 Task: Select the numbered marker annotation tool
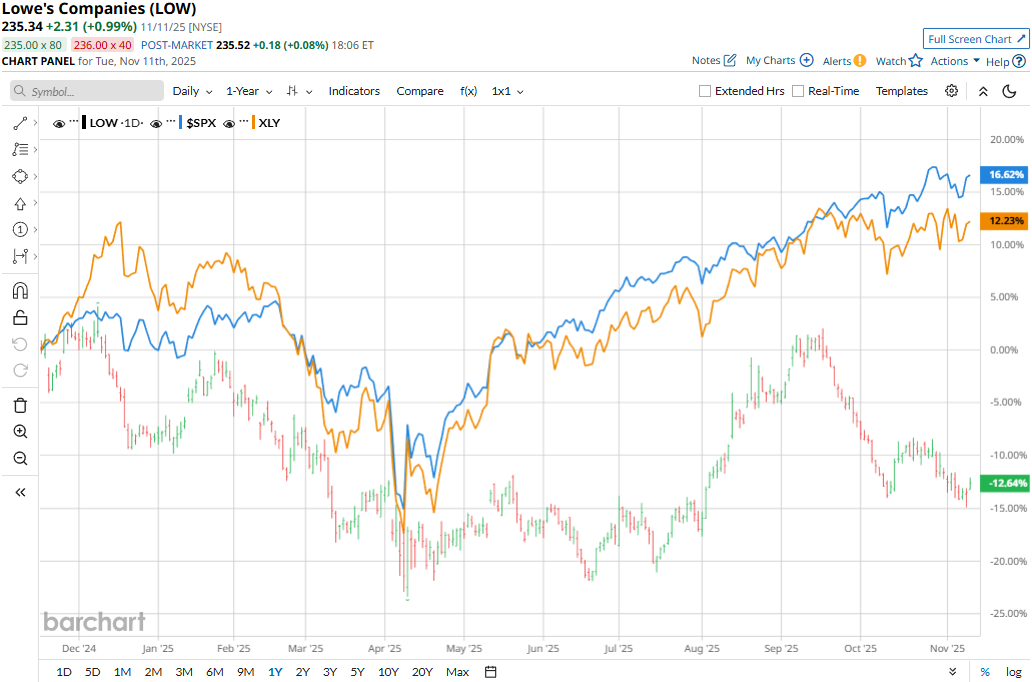[x=20, y=229]
